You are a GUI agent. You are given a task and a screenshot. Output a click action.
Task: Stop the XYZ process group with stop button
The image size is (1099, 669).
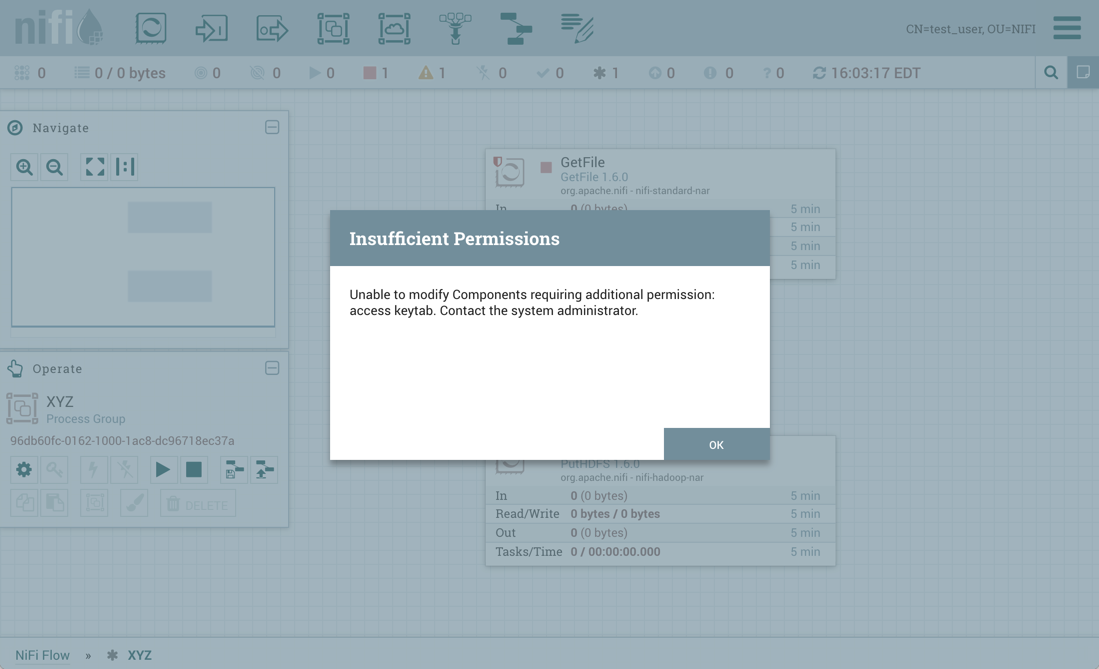[x=194, y=469]
